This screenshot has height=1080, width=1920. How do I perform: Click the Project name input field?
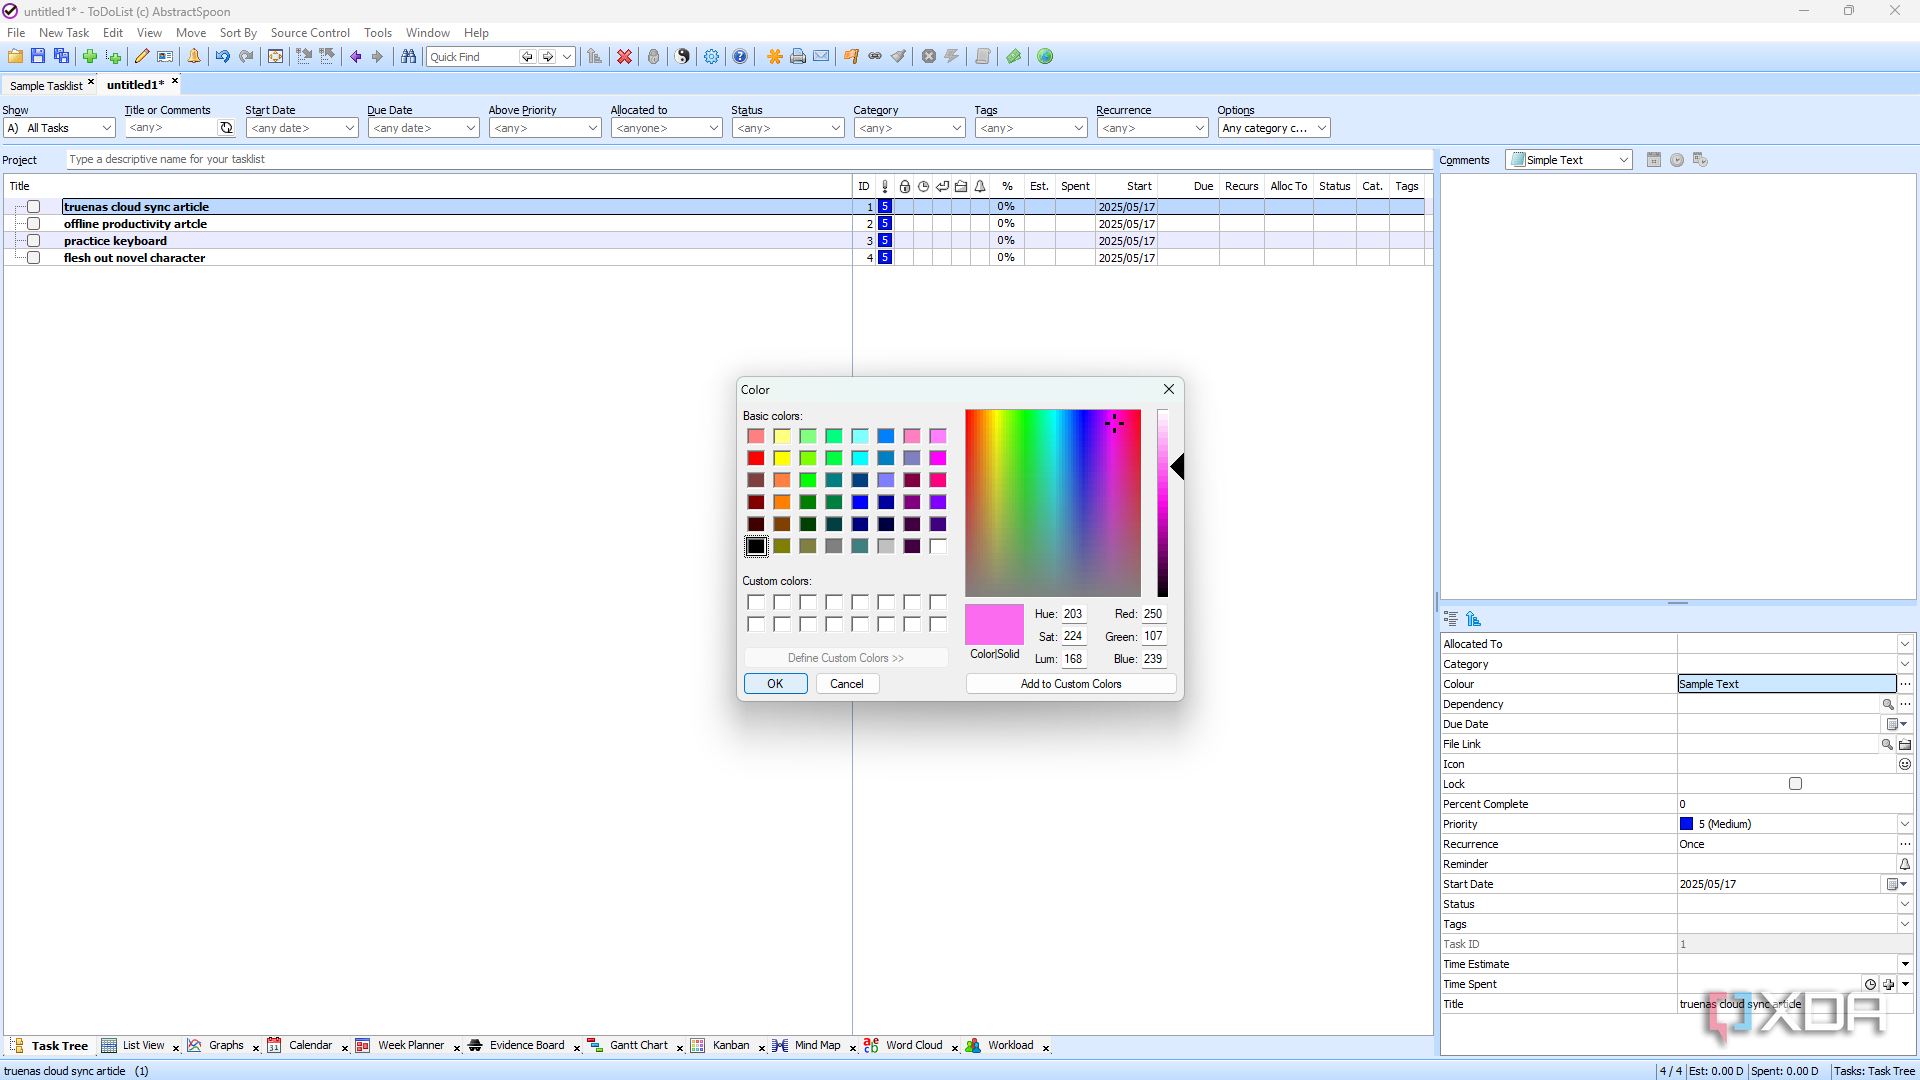point(749,160)
